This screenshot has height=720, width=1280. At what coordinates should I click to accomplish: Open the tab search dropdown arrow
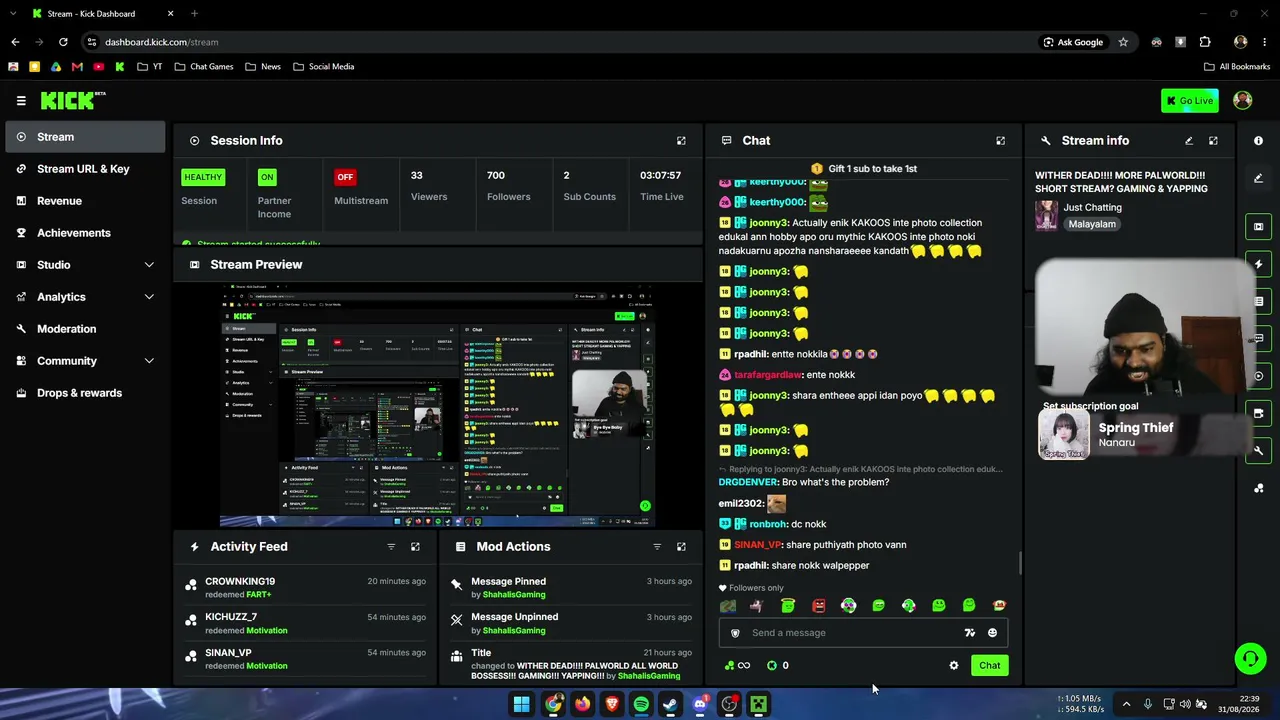coord(14,14)
